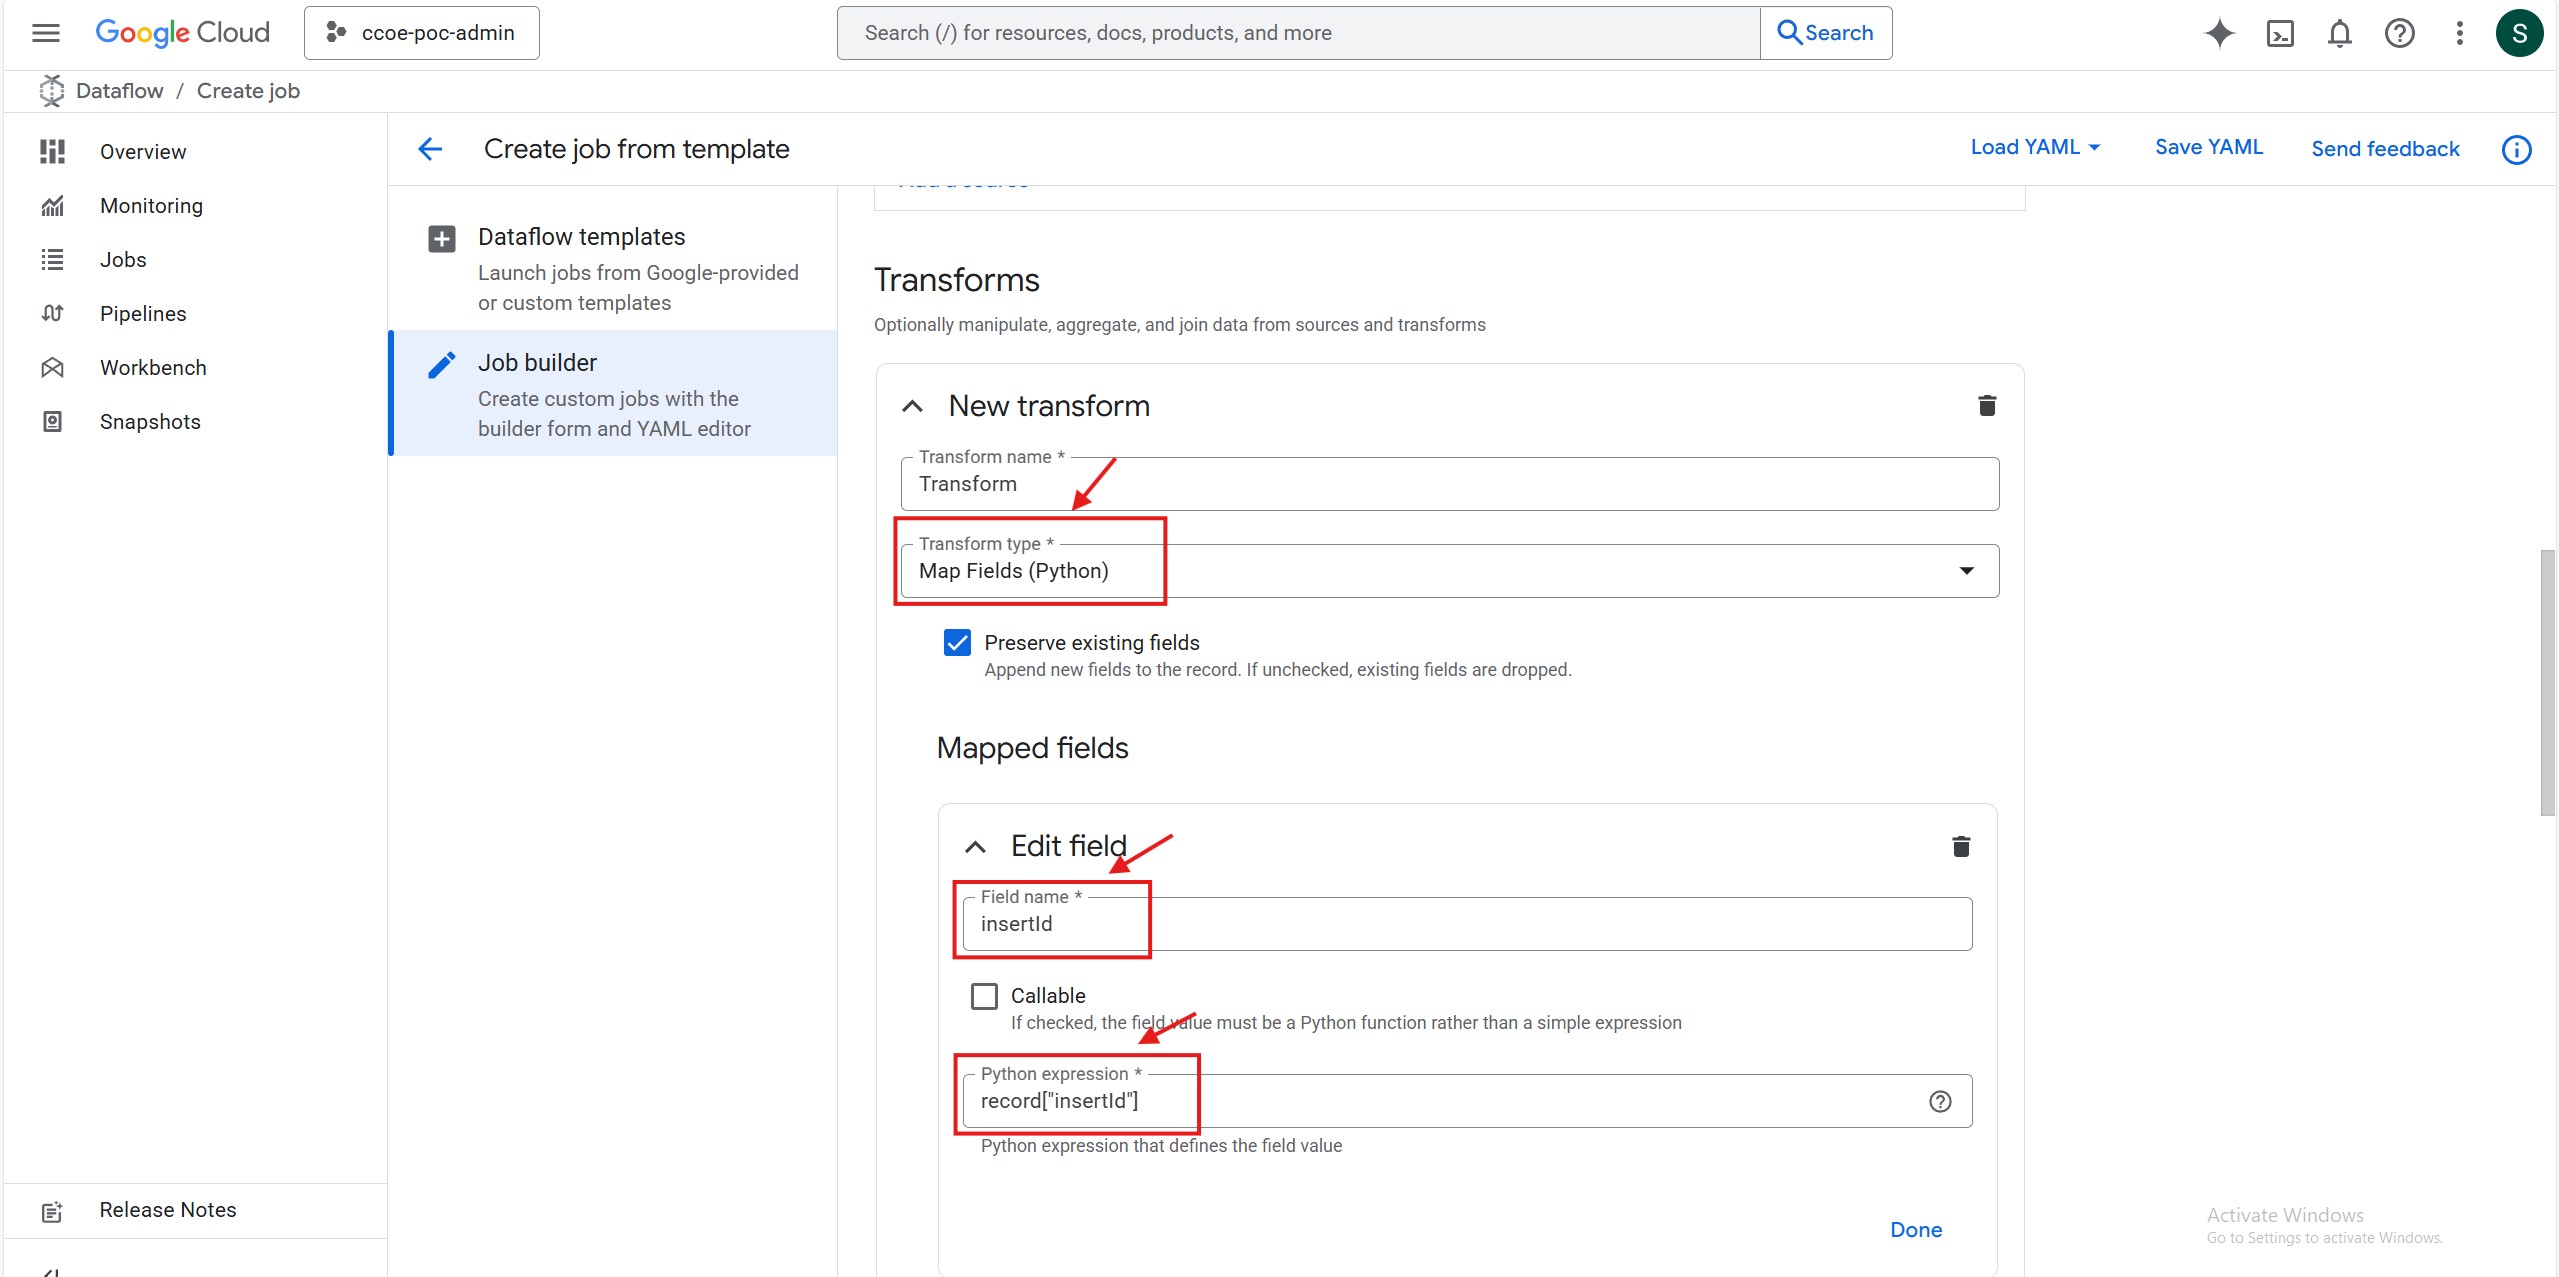Screen dimensions: 2559x1277
Task: Click the back arrow beside Create job
Action: [430, 149]
